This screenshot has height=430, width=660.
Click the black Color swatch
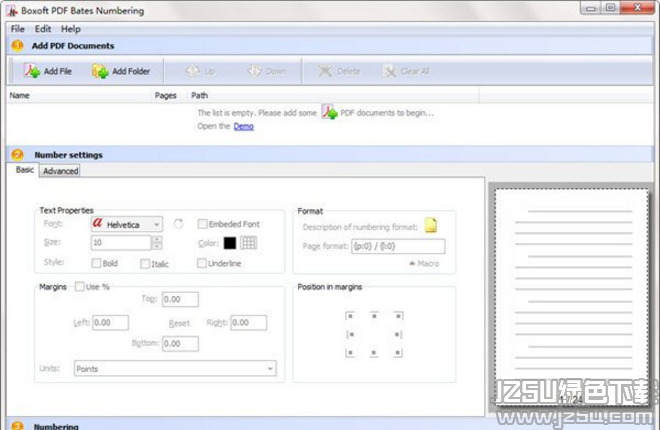coord(230,243)
